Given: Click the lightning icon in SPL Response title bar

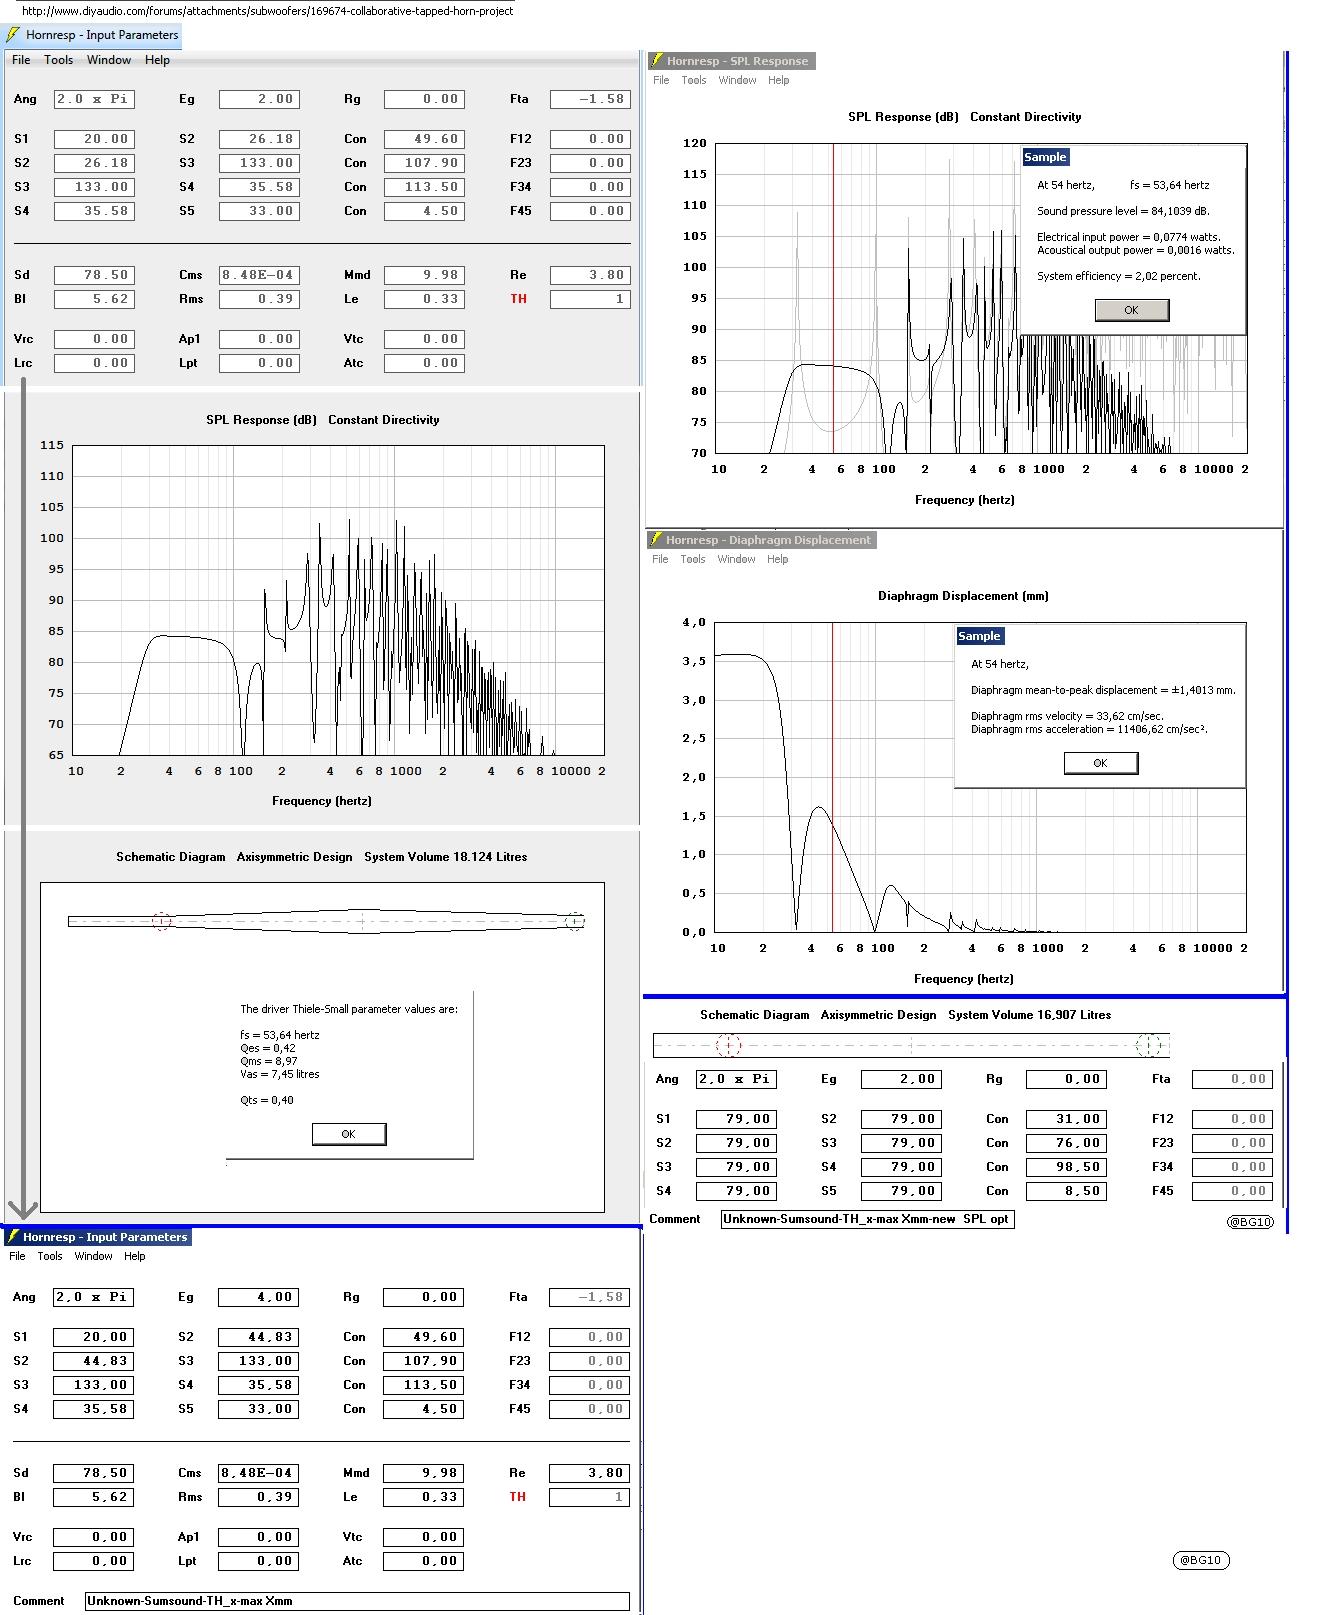Looking at the screenshot, I should point(657,60).
